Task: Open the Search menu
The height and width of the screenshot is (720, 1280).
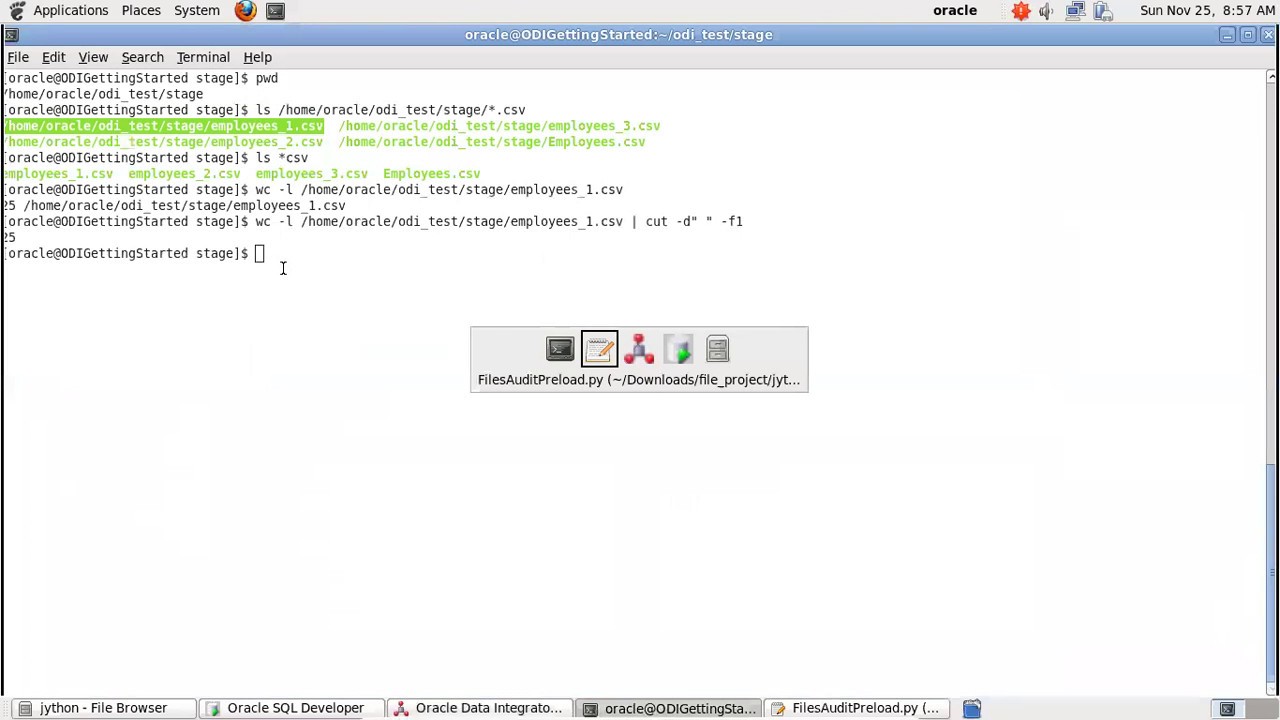Action: (x=142, y=57)
